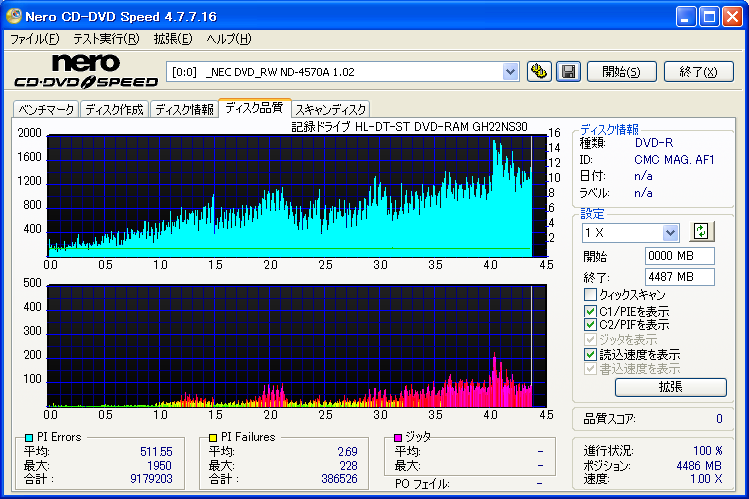Click the magenta ジッタ legend swatch
Image resolution: width=749 pixels, height=499 pixels.
point(398,437)
